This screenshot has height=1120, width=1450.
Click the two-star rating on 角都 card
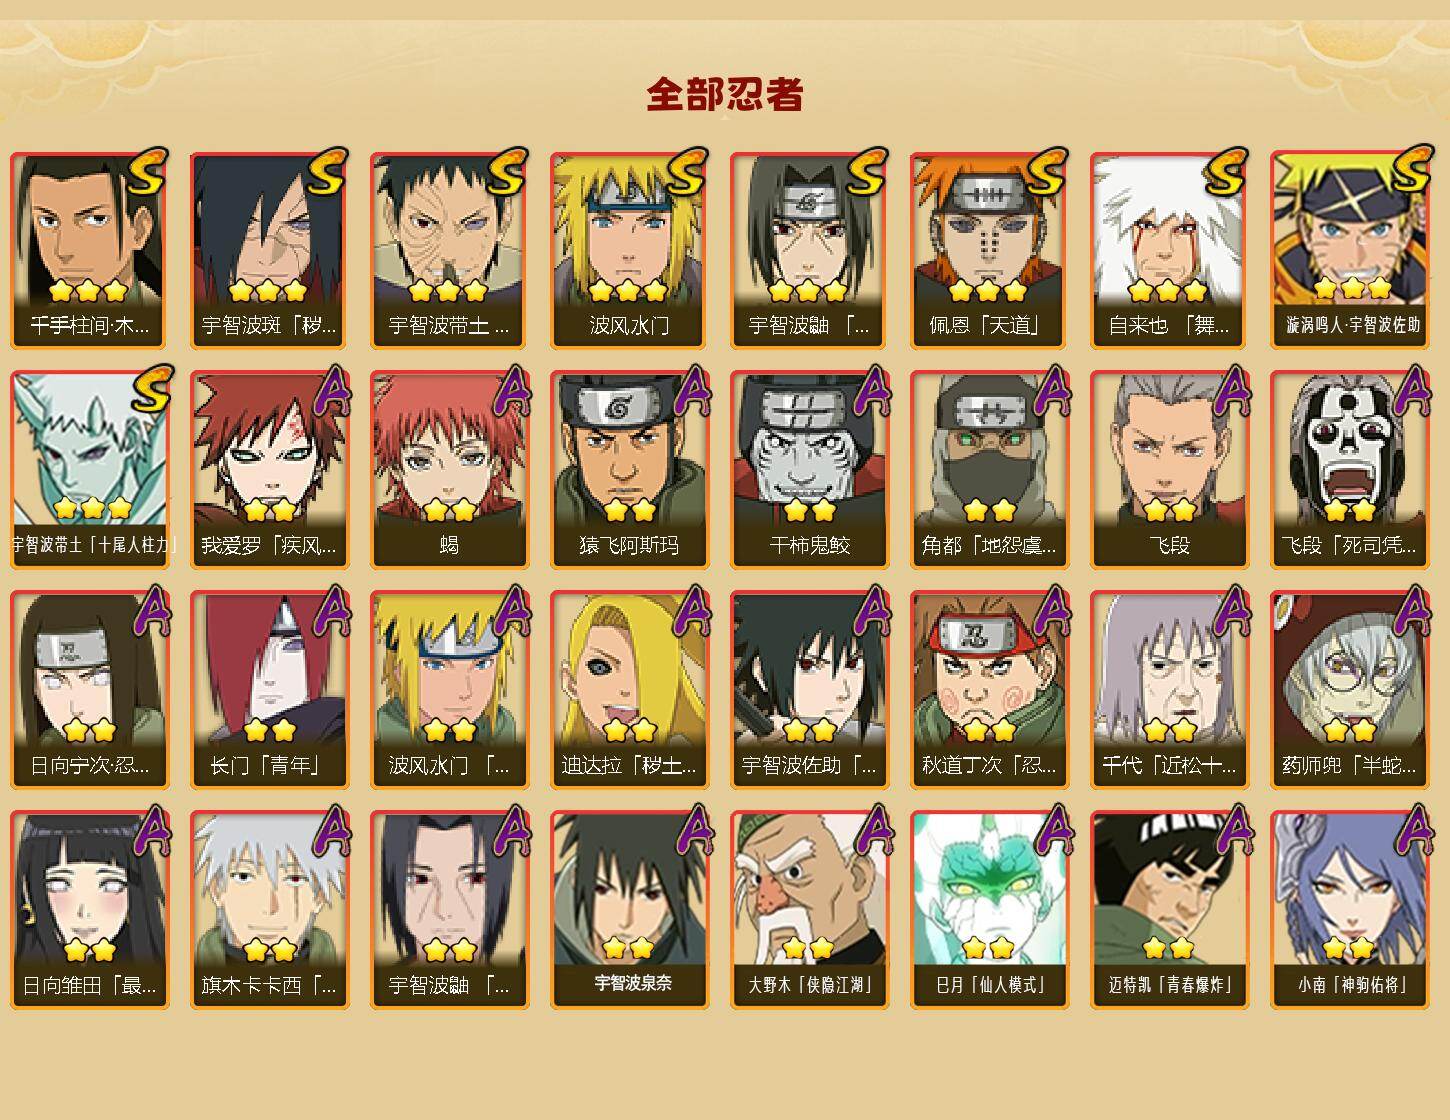[989, 511]
